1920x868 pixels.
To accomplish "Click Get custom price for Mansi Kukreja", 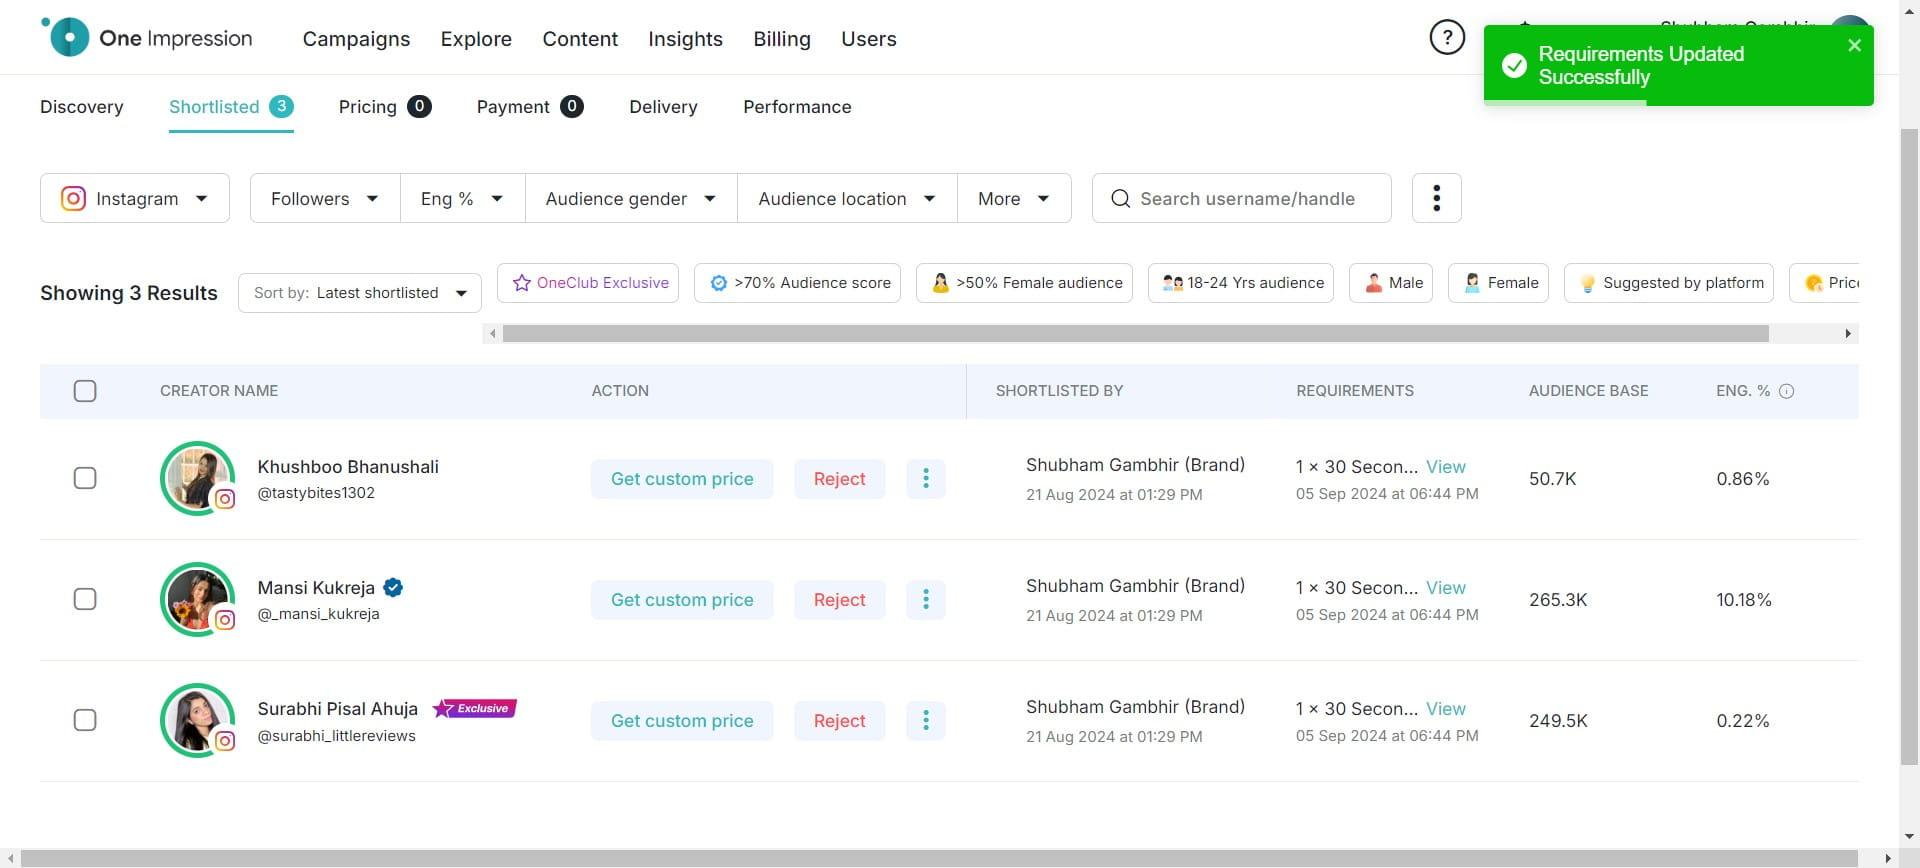I will click(682, 600).
